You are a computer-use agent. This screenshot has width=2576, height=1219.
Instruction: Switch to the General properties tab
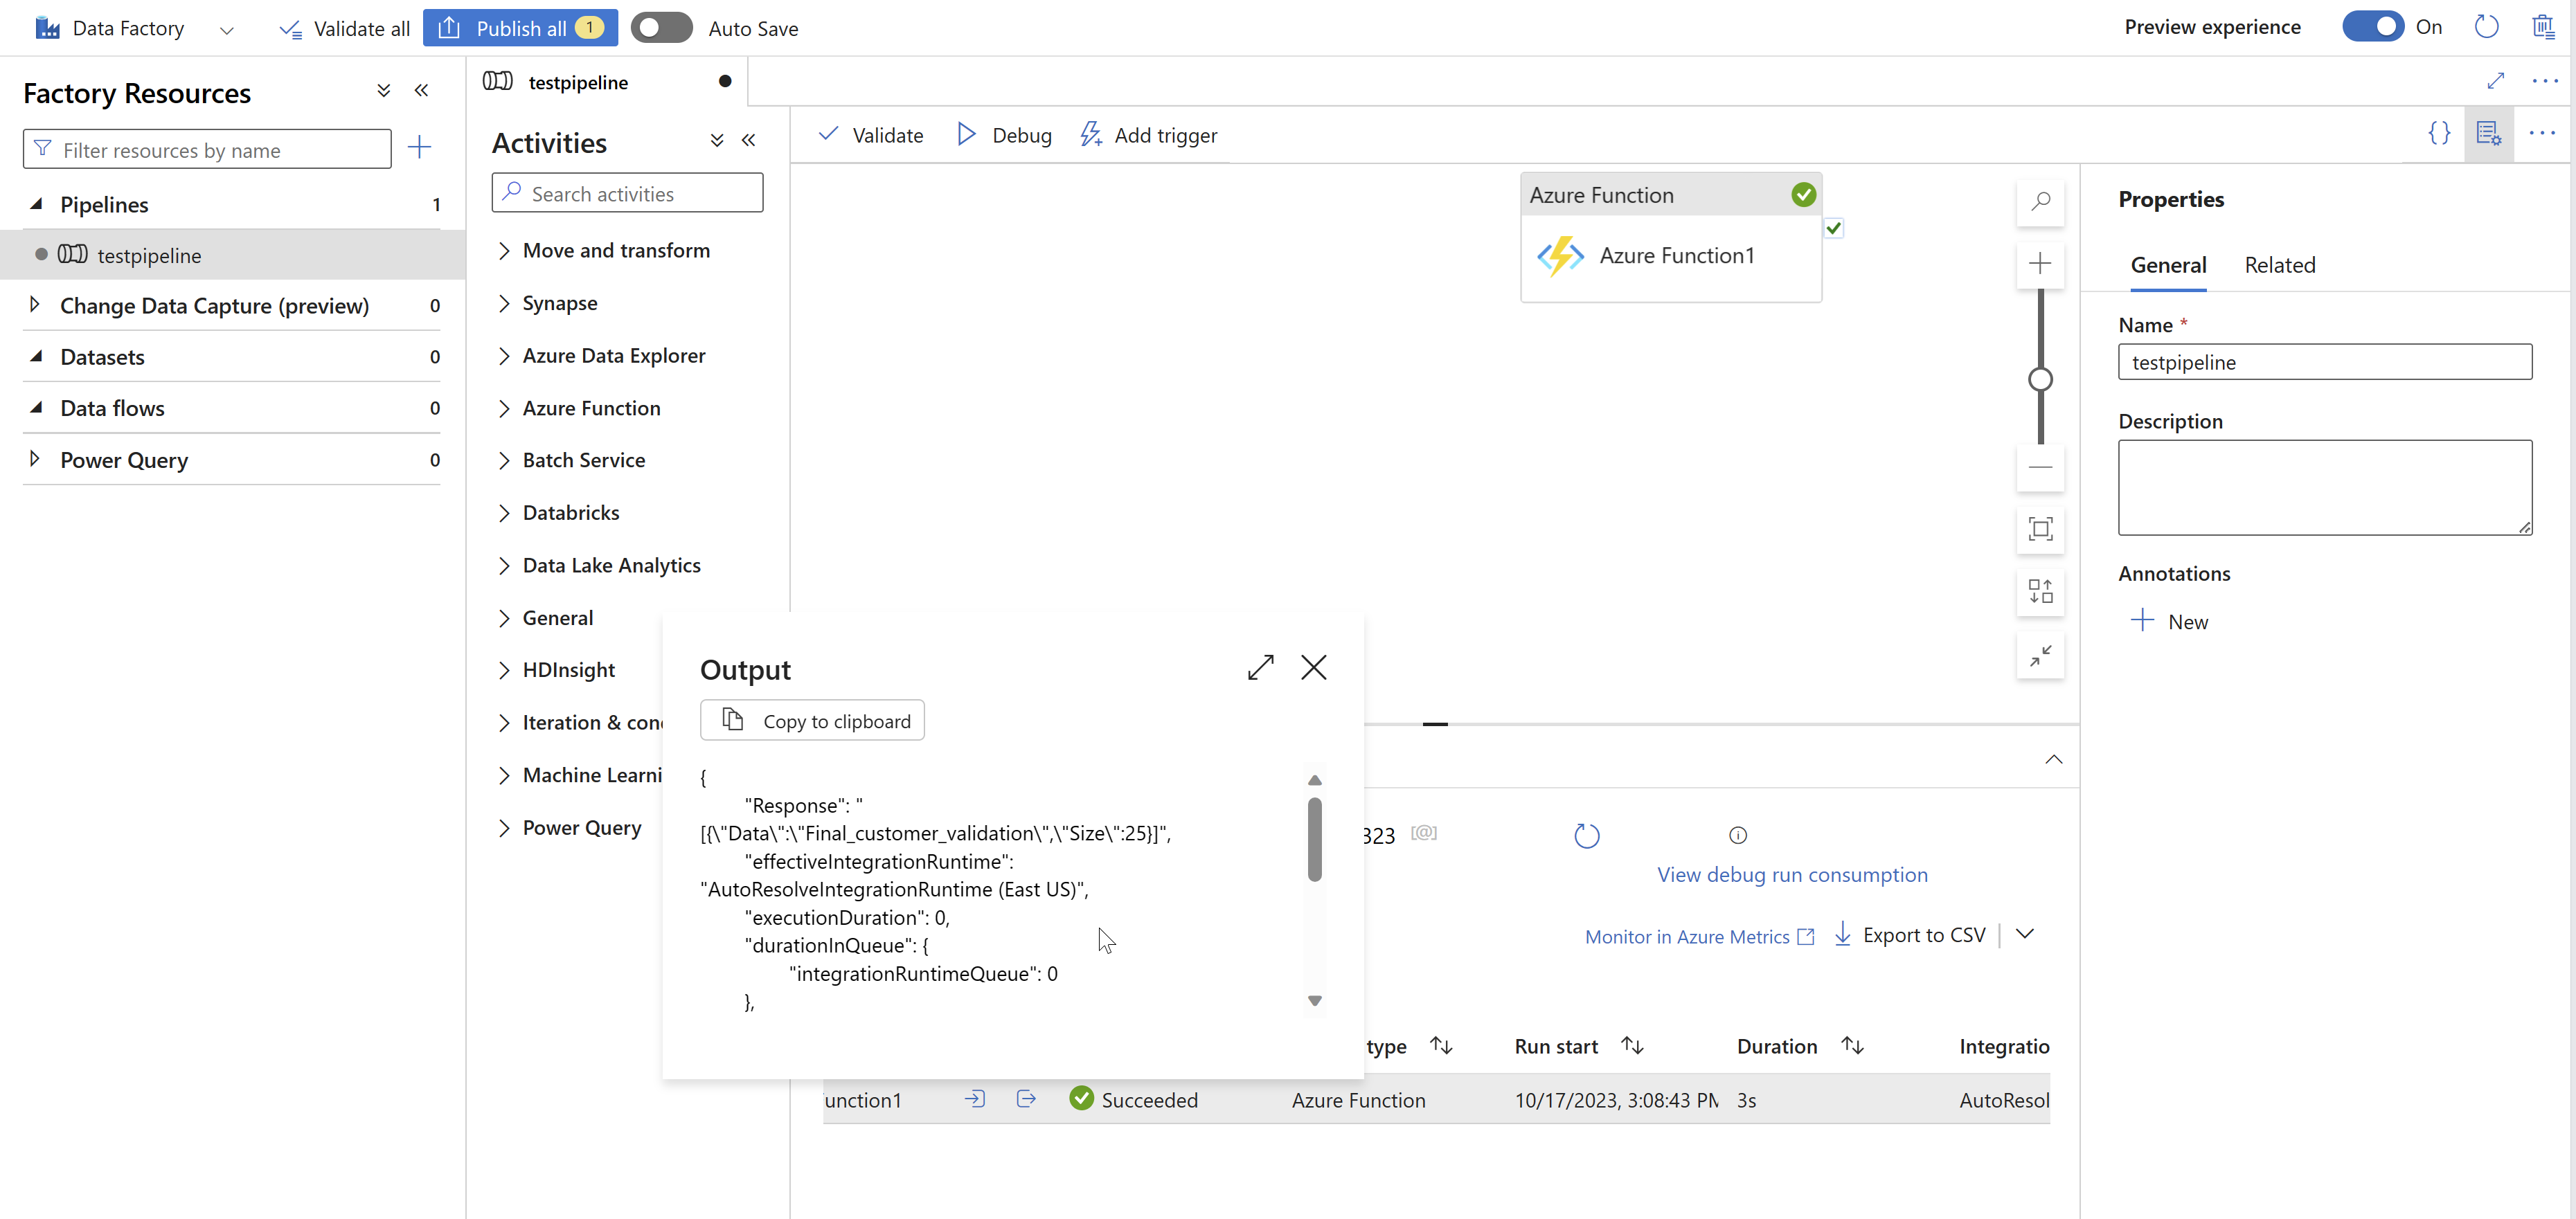point(2167,265)
